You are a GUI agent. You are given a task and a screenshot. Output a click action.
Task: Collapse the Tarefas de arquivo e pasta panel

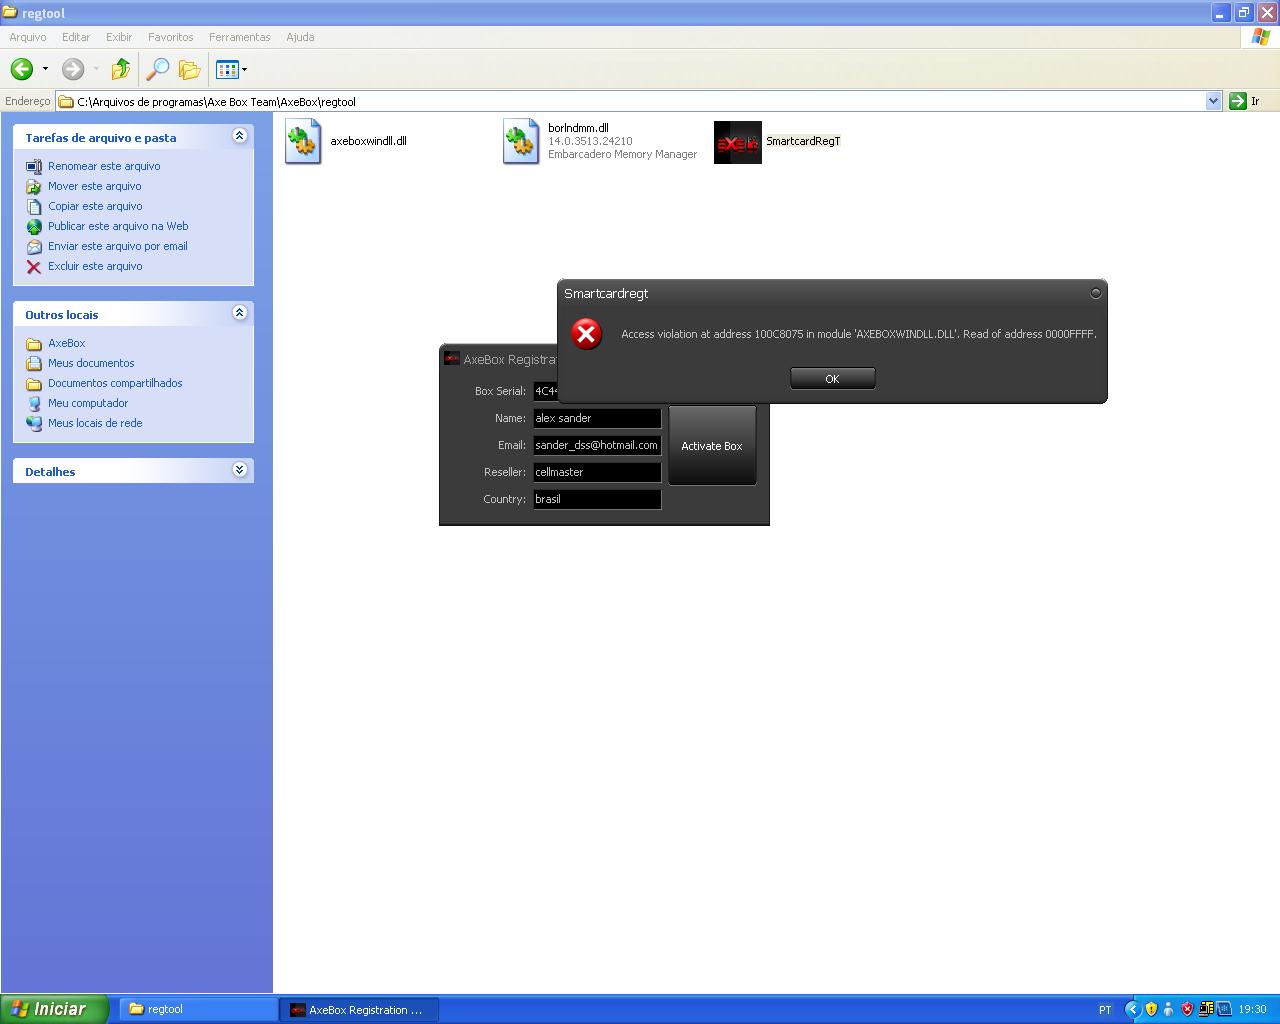coord(239,136)
